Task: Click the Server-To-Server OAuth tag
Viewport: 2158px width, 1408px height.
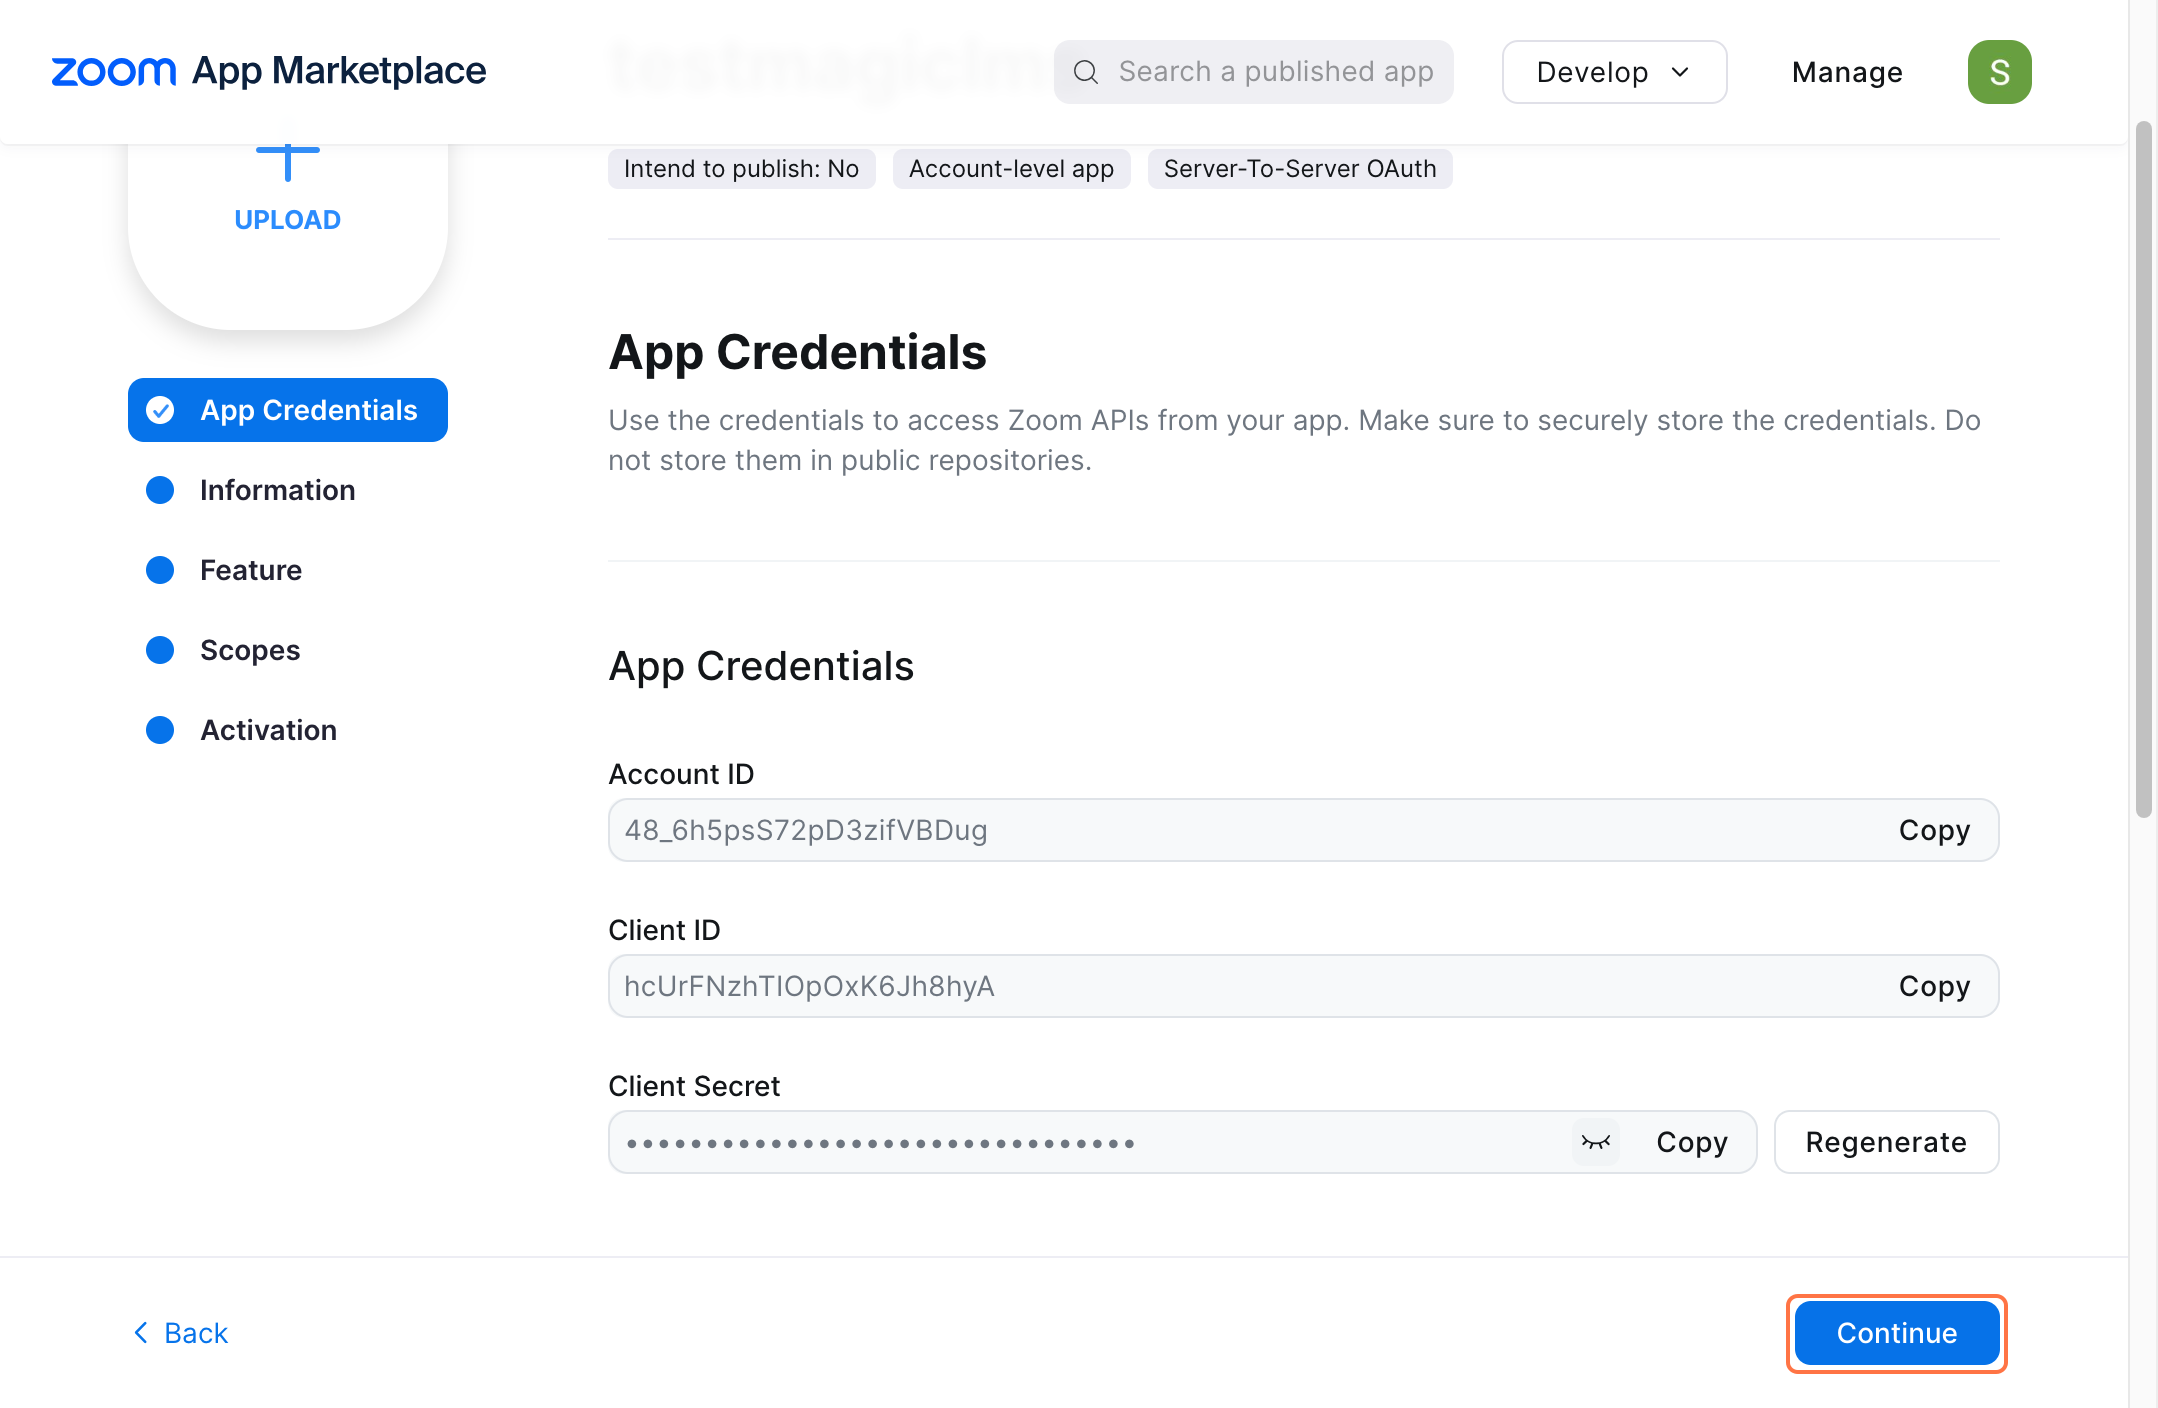Action: click(1299, 168)
